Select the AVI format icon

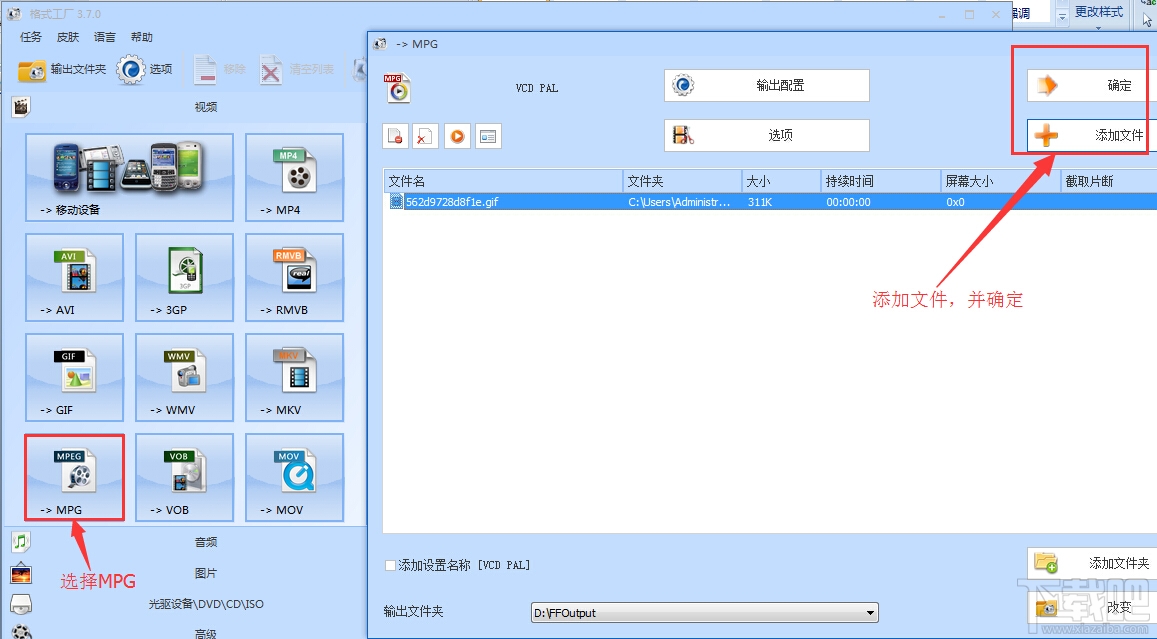coord(74,277)
